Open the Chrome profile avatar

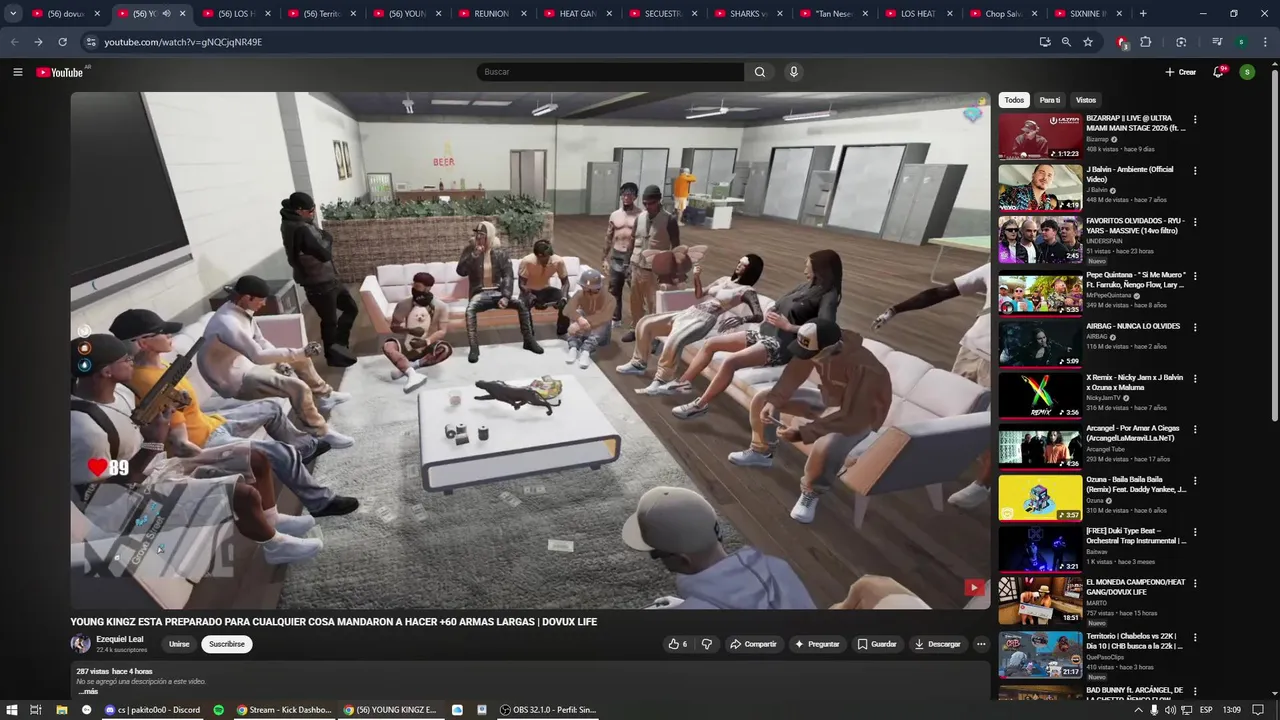point(1241,42)
